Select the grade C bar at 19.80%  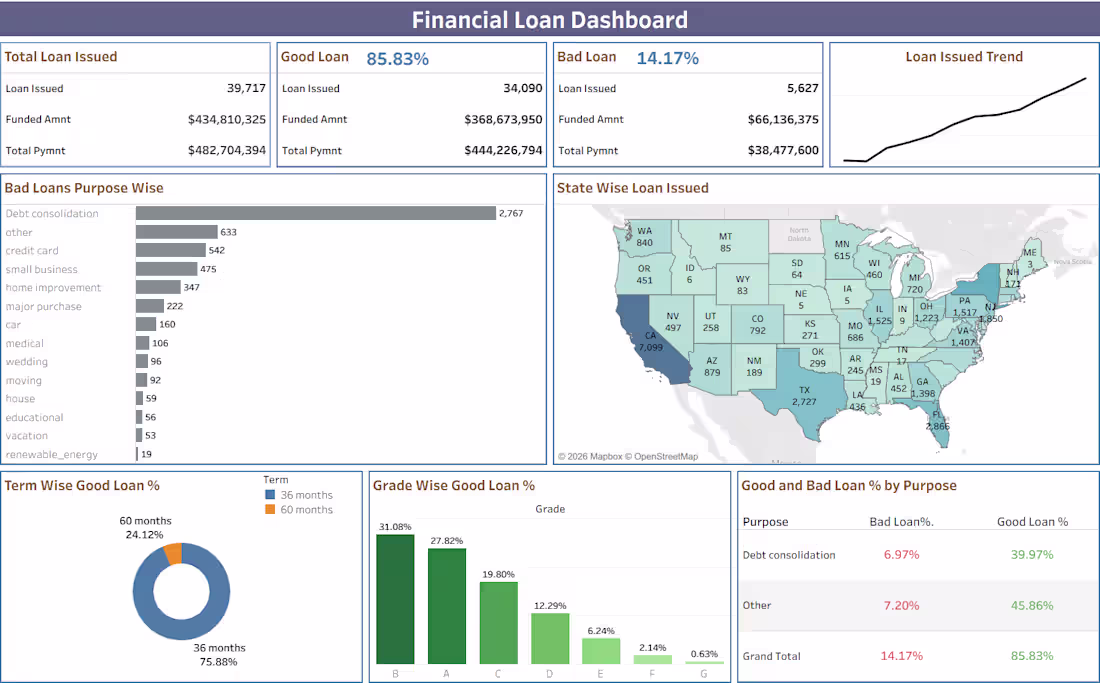[498, 623]
